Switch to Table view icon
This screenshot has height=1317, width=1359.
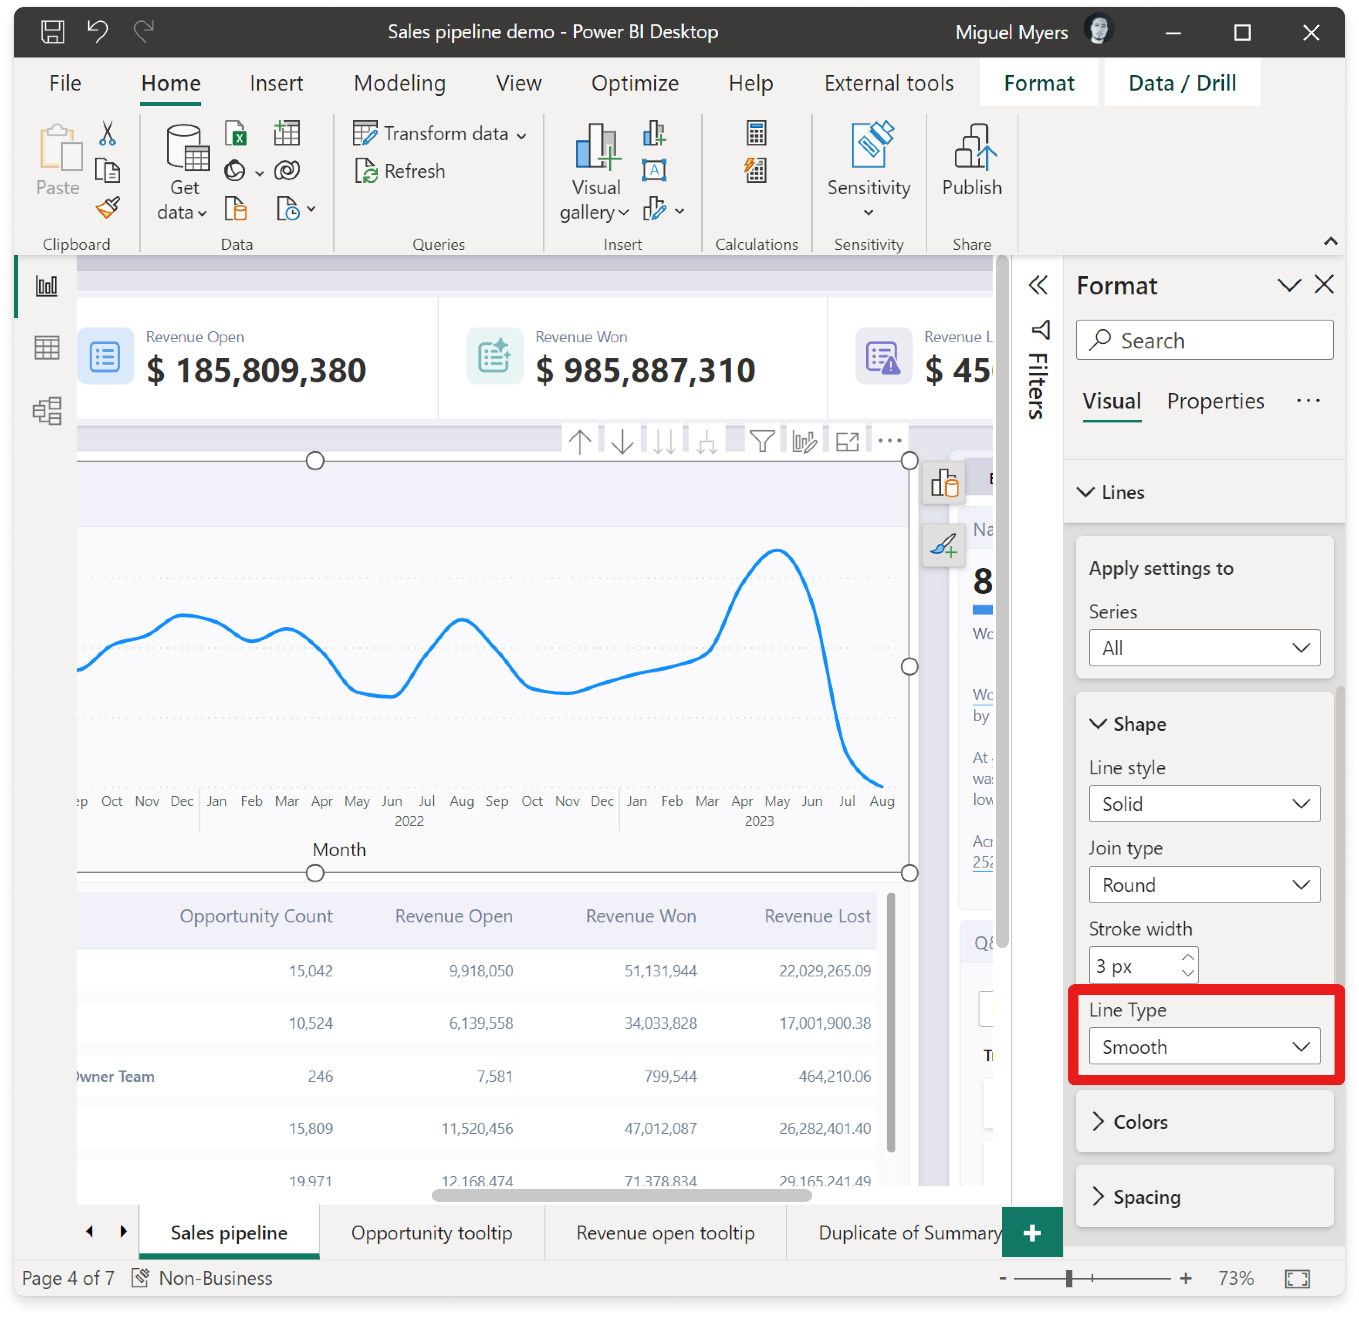tap(47, 348)
